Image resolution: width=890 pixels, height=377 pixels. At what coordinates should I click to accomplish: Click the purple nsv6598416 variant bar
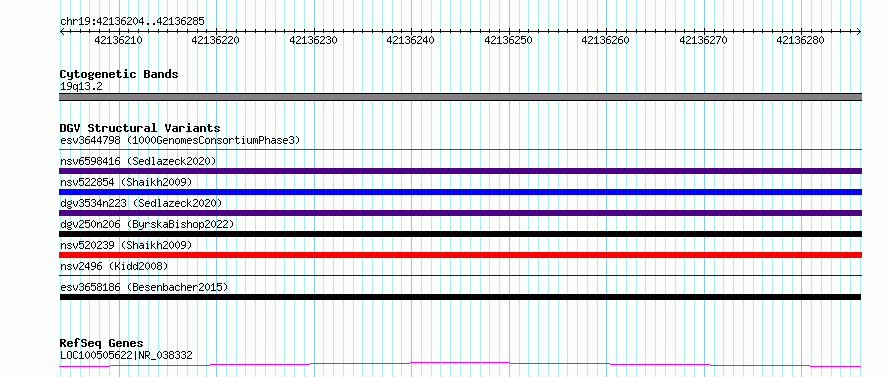pyautogui.click(x=460, y=171)
